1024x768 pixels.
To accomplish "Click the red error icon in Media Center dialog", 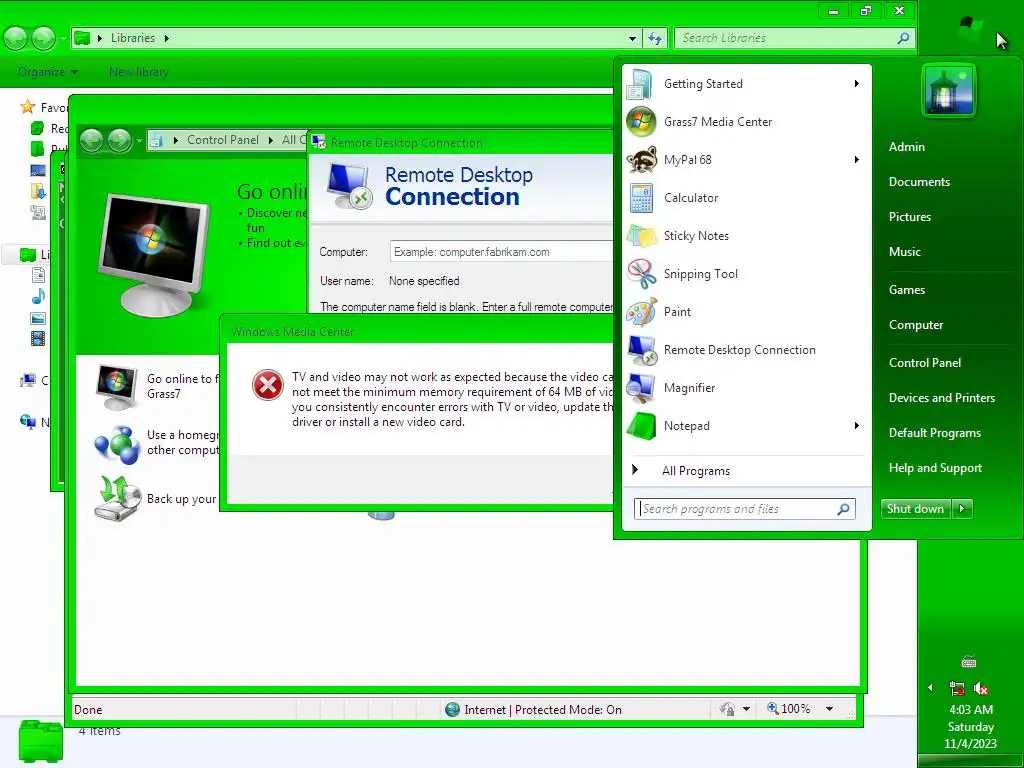I will (268, 385).
